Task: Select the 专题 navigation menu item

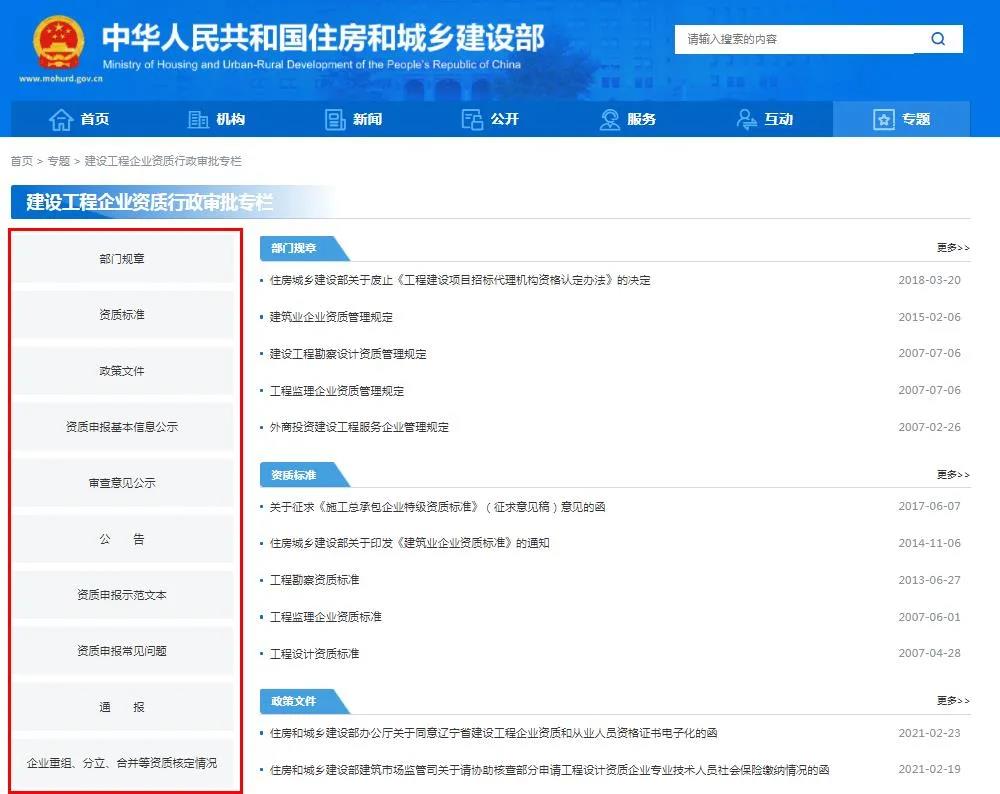Action: point(901,119)
